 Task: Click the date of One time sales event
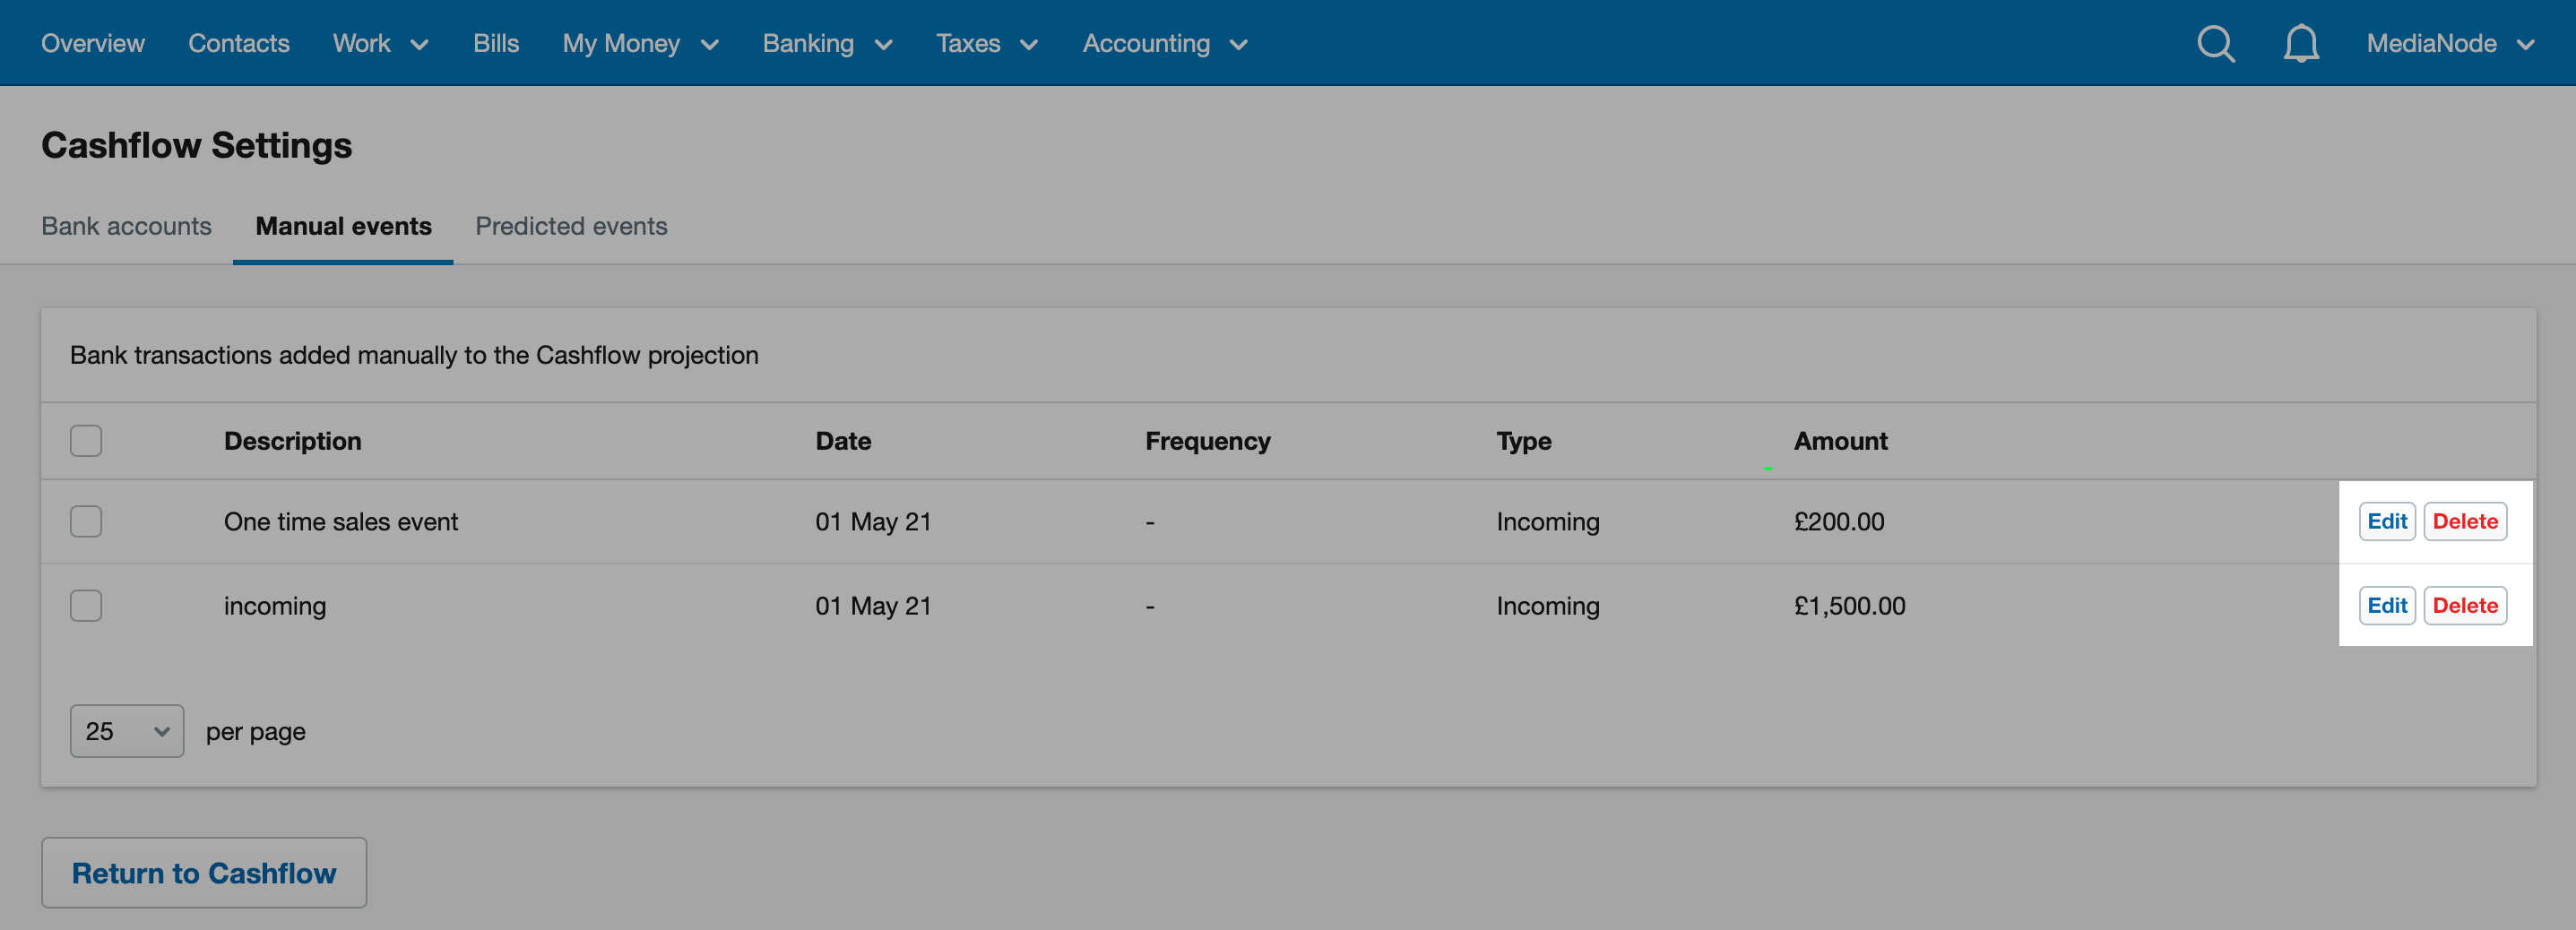pyautogui.click(x=873, y=521)
